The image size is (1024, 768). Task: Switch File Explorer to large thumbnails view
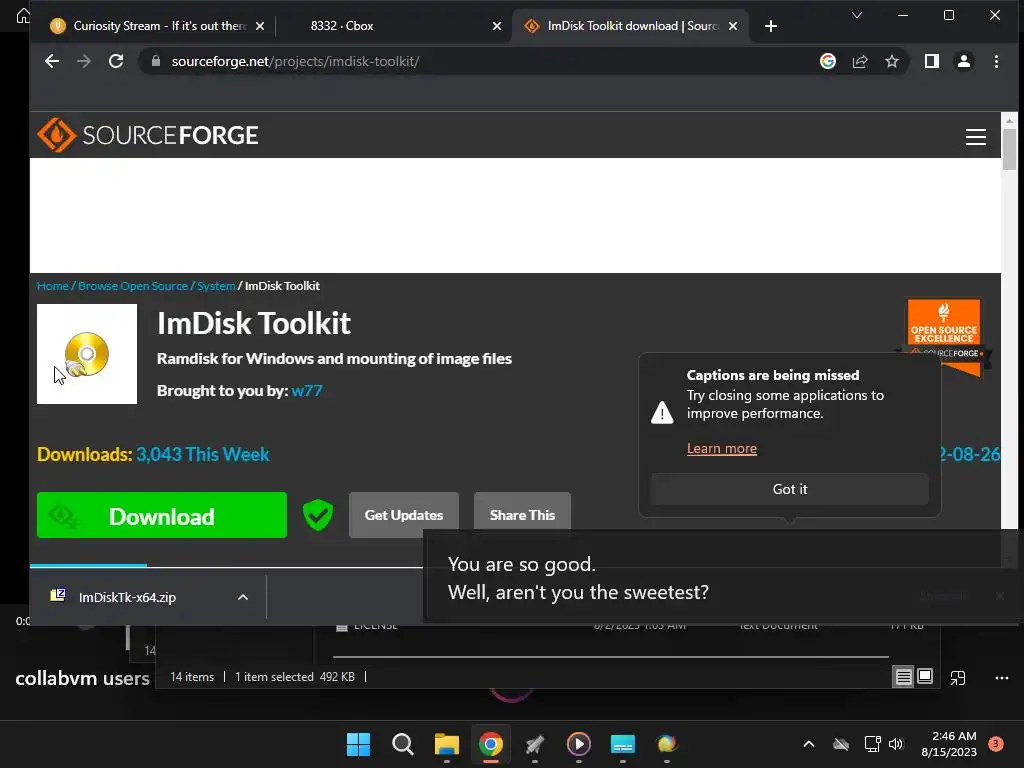(x=925, y=677)
